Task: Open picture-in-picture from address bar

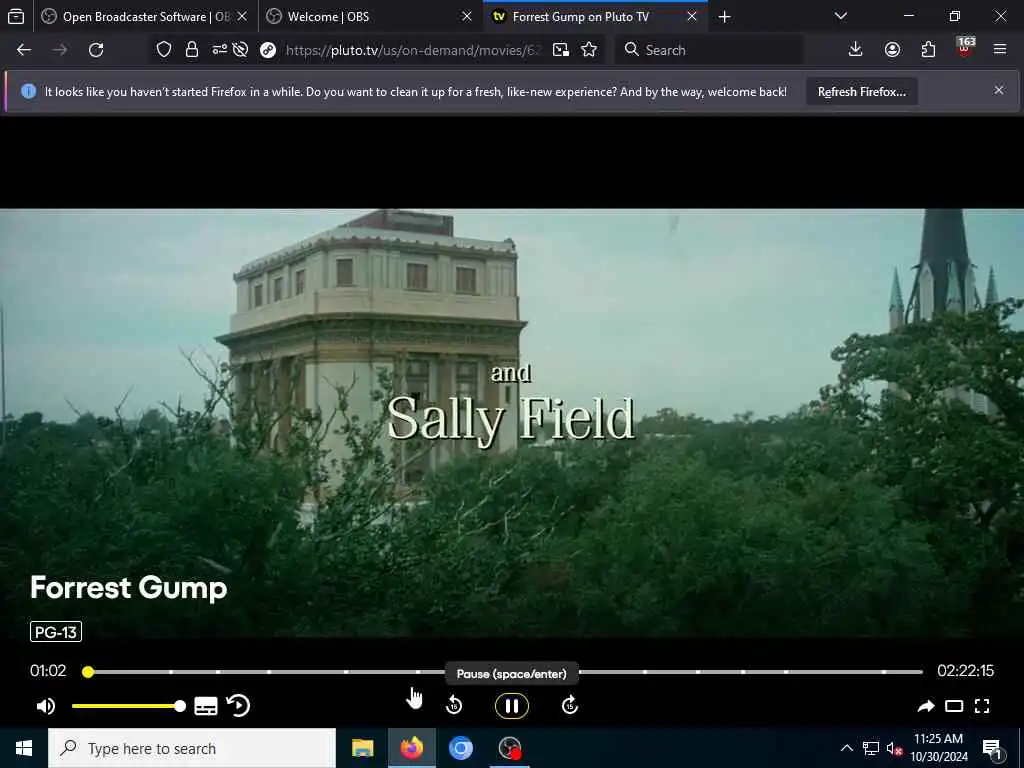Action: [x=560, y=50]
